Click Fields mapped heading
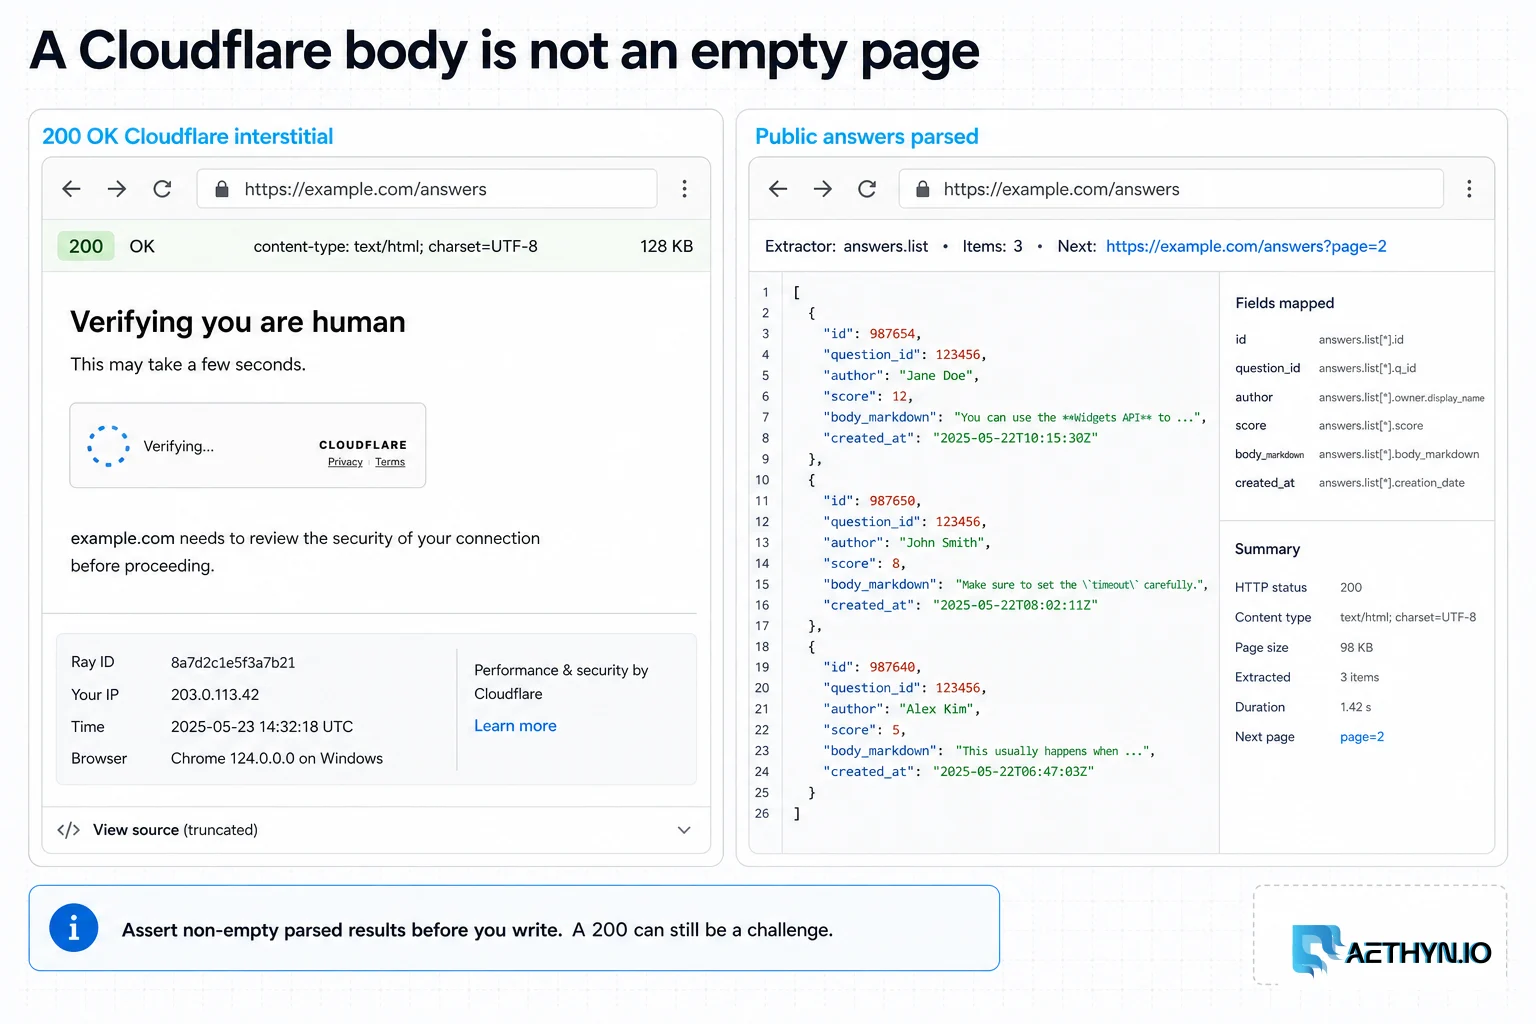Viewport: 1536px width, 1024px height. pyautogui.click(x=1284, y=303)
